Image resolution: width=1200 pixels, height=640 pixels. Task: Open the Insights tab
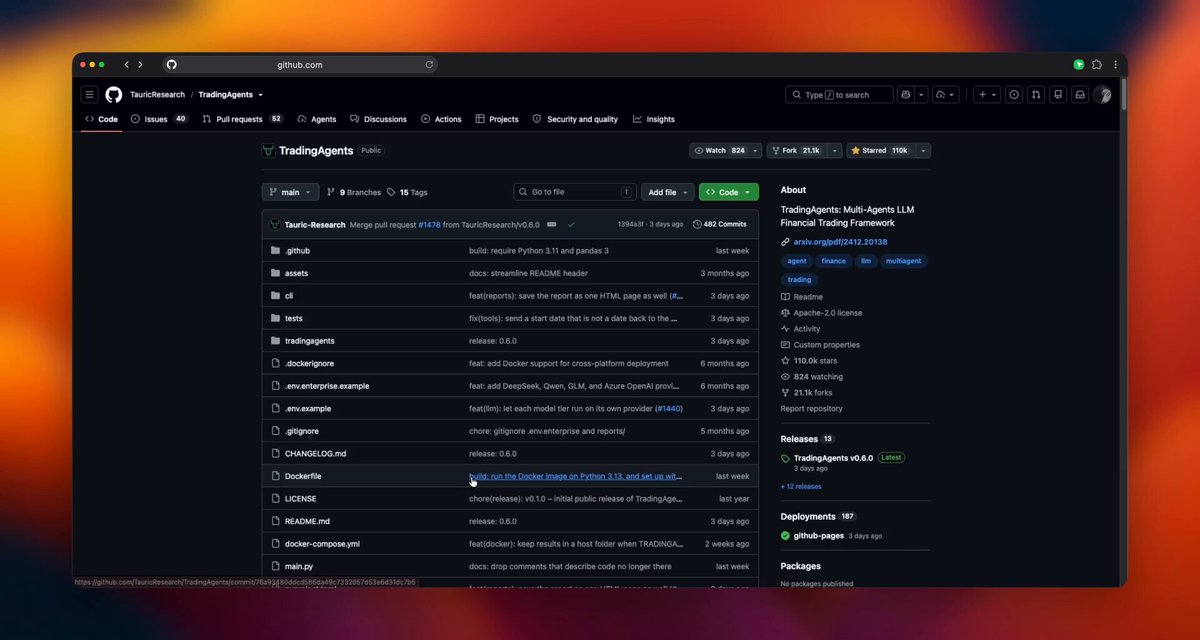pyautogui.click(x=654, y=119)
